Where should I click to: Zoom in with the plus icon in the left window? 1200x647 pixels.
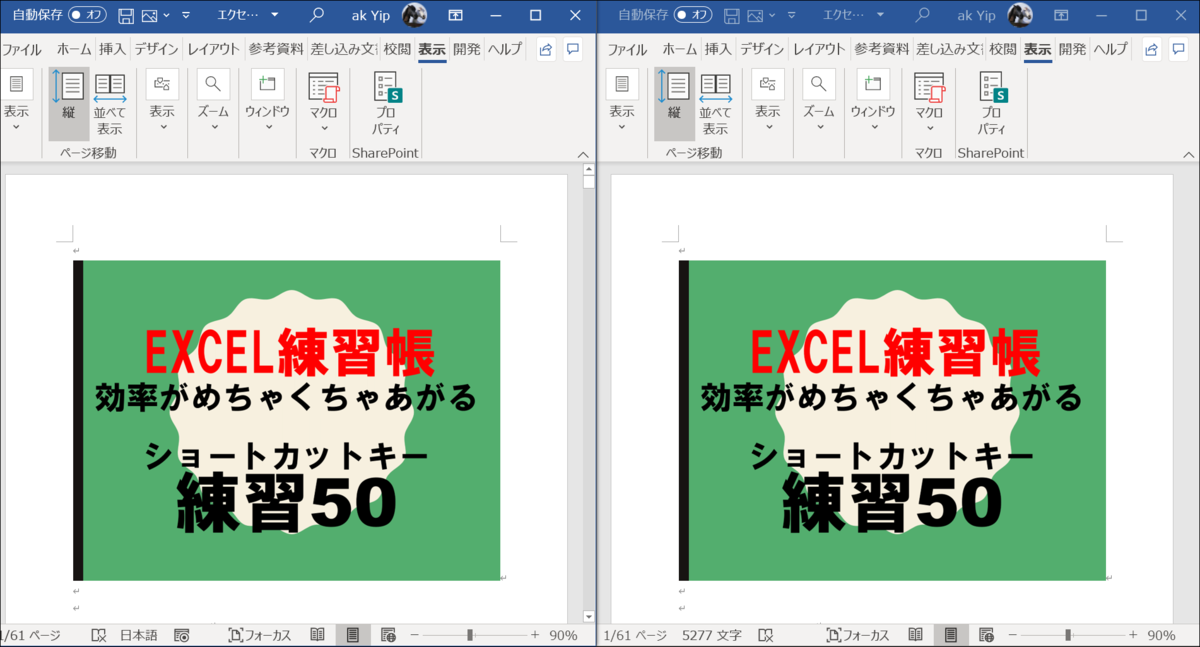pyautogui.click(x=535, y=635)
